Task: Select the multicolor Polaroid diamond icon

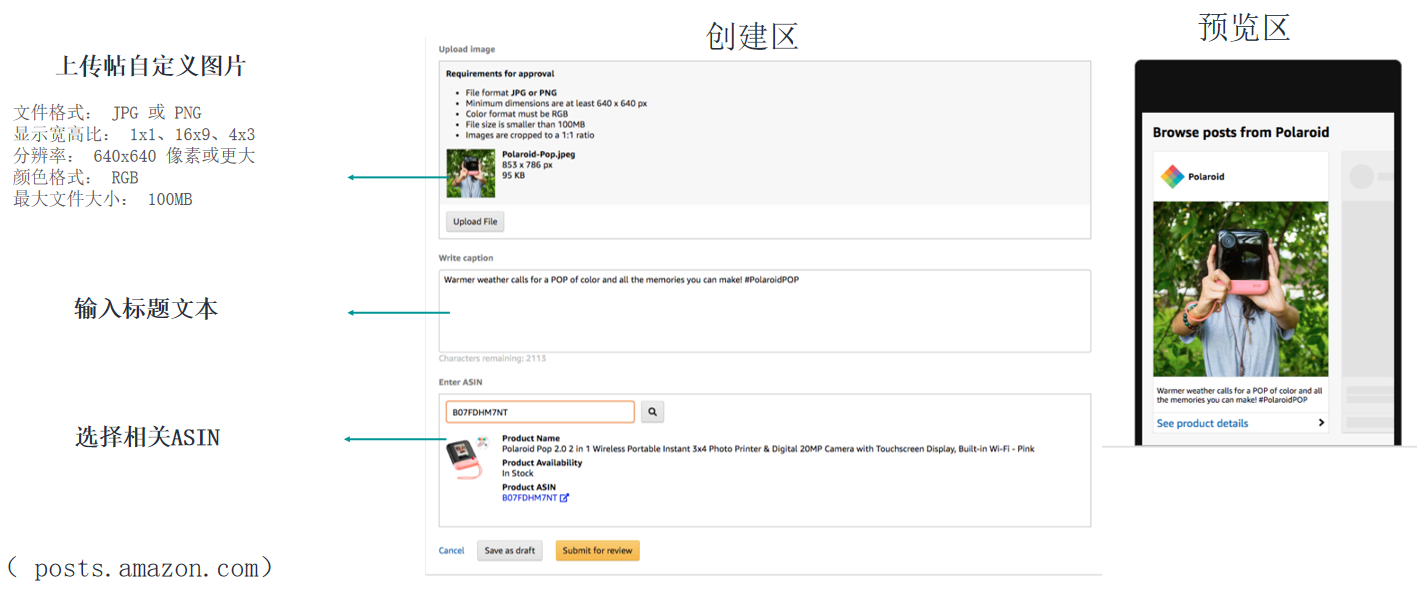Action: tap(1174, 174)
